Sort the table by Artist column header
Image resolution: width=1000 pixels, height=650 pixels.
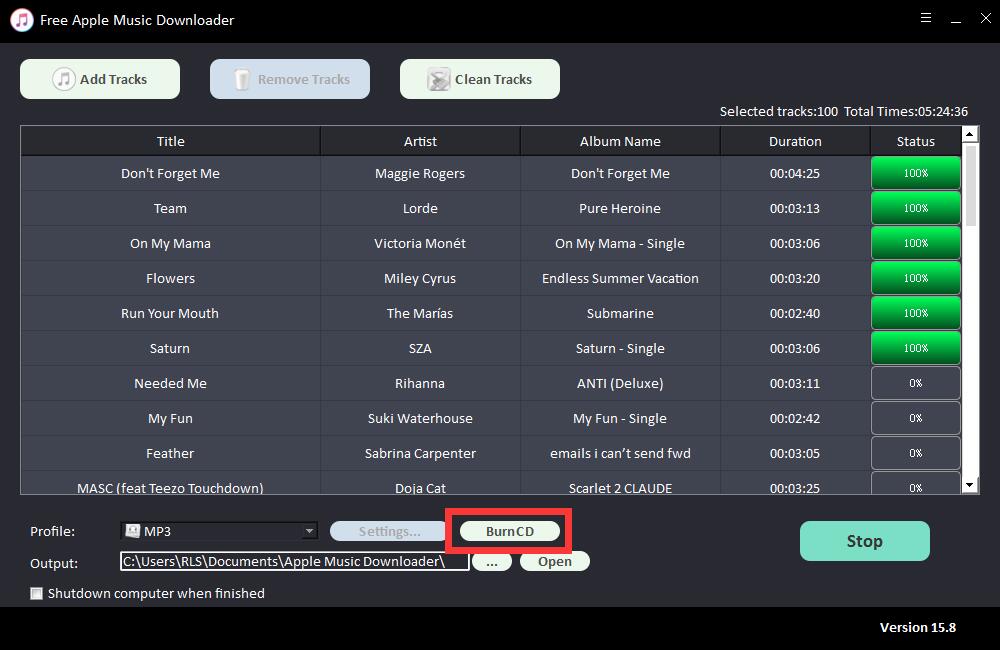pyautogui.click(x=420, y=141)
